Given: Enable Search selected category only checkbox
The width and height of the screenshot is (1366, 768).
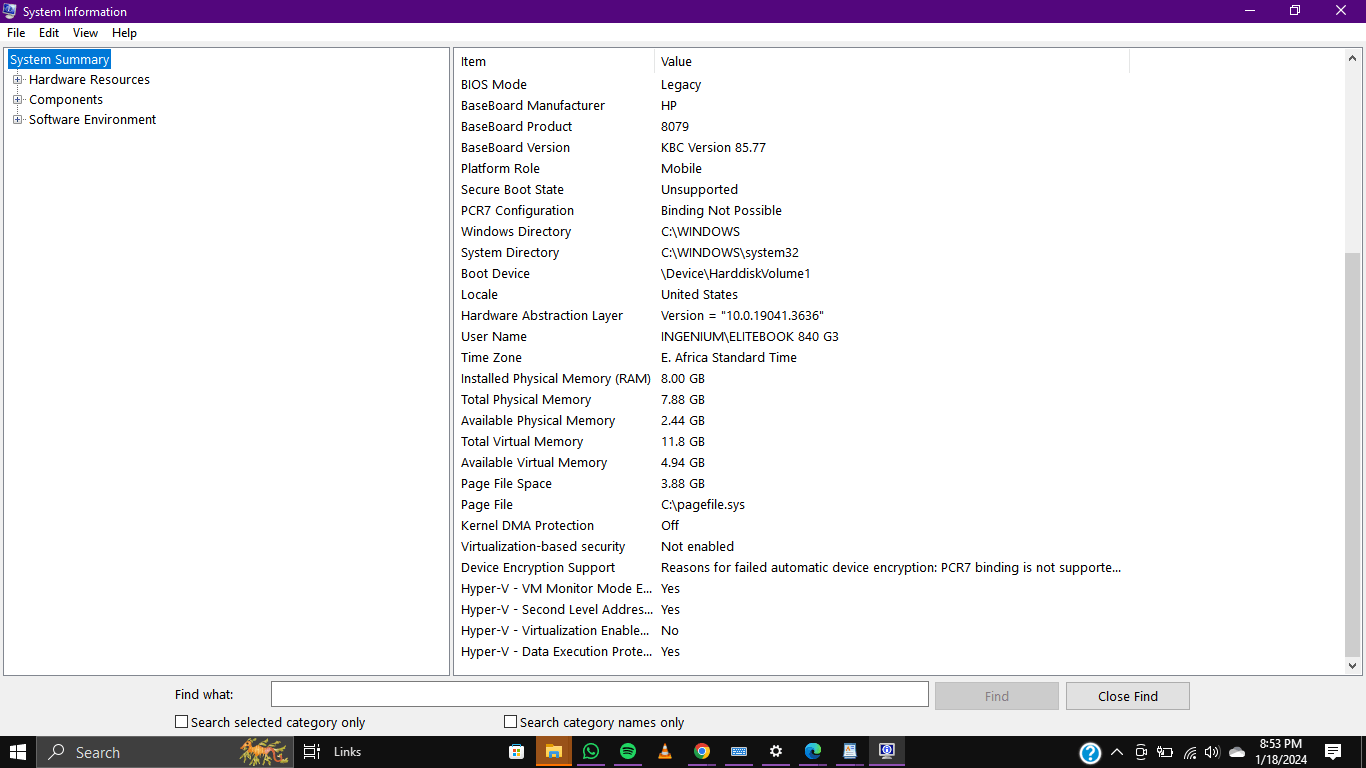Looking at the screenshot, I should [x=181, y=721].
